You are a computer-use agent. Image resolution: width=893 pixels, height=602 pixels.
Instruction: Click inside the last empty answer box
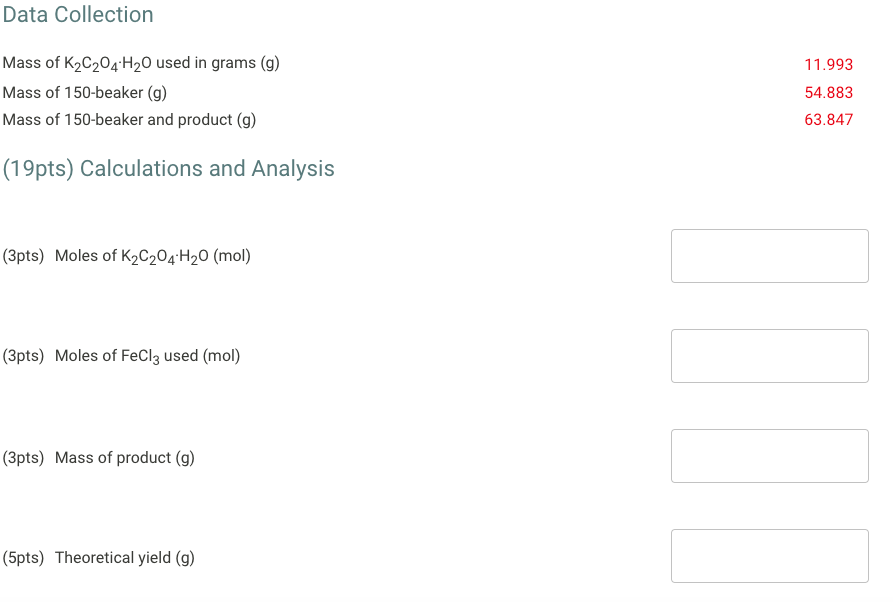(x=769, y=555)
